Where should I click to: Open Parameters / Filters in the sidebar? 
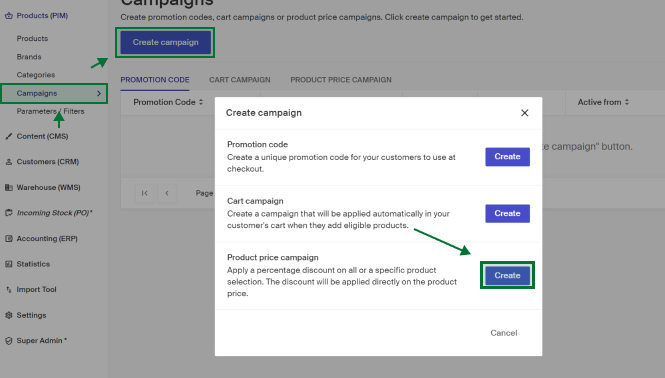pos(50,112)
